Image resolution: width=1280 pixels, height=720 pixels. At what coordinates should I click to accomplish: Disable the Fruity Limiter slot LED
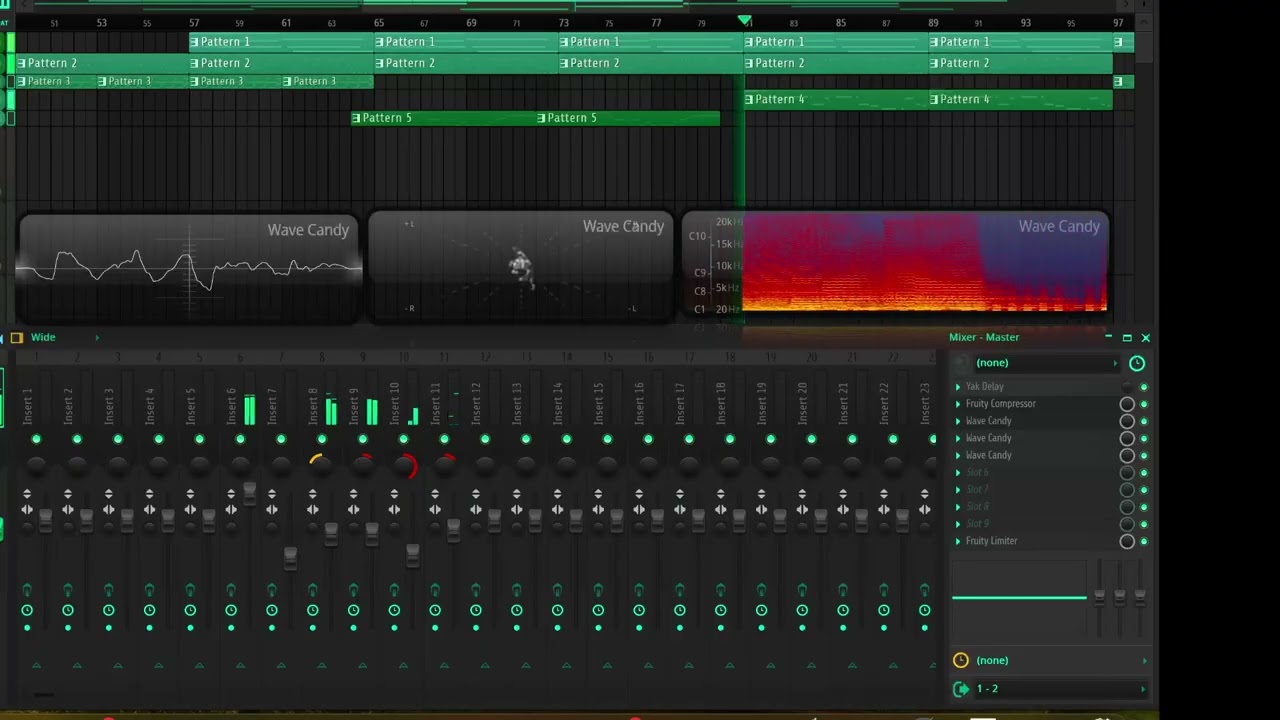(1144, 541)
